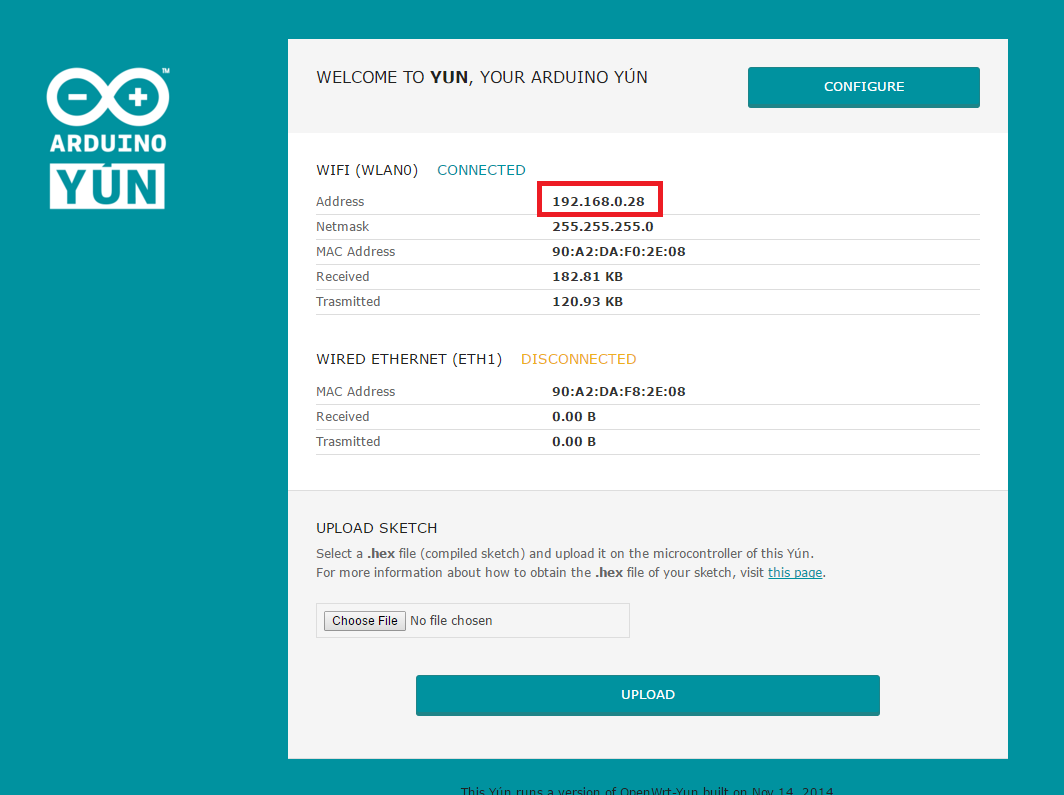Image resolution: width=1064 pixels, height=795 pixels.
Task: Click the WiFi Received value 182.81 KB
Action: point(588,277)
